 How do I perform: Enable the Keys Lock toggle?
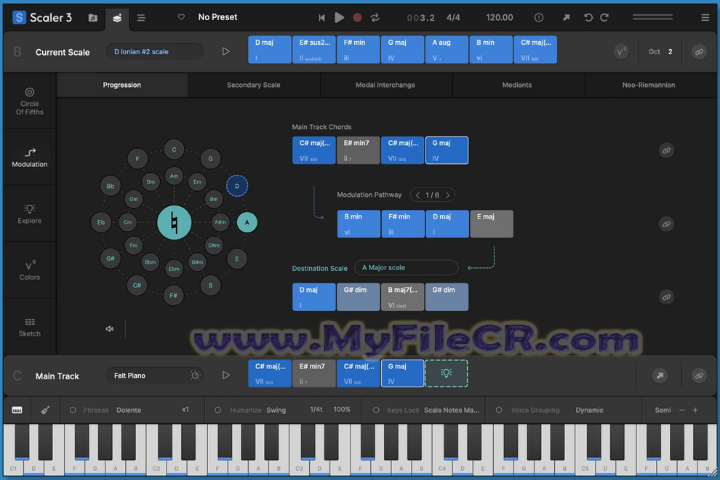[x=376, y=410]
